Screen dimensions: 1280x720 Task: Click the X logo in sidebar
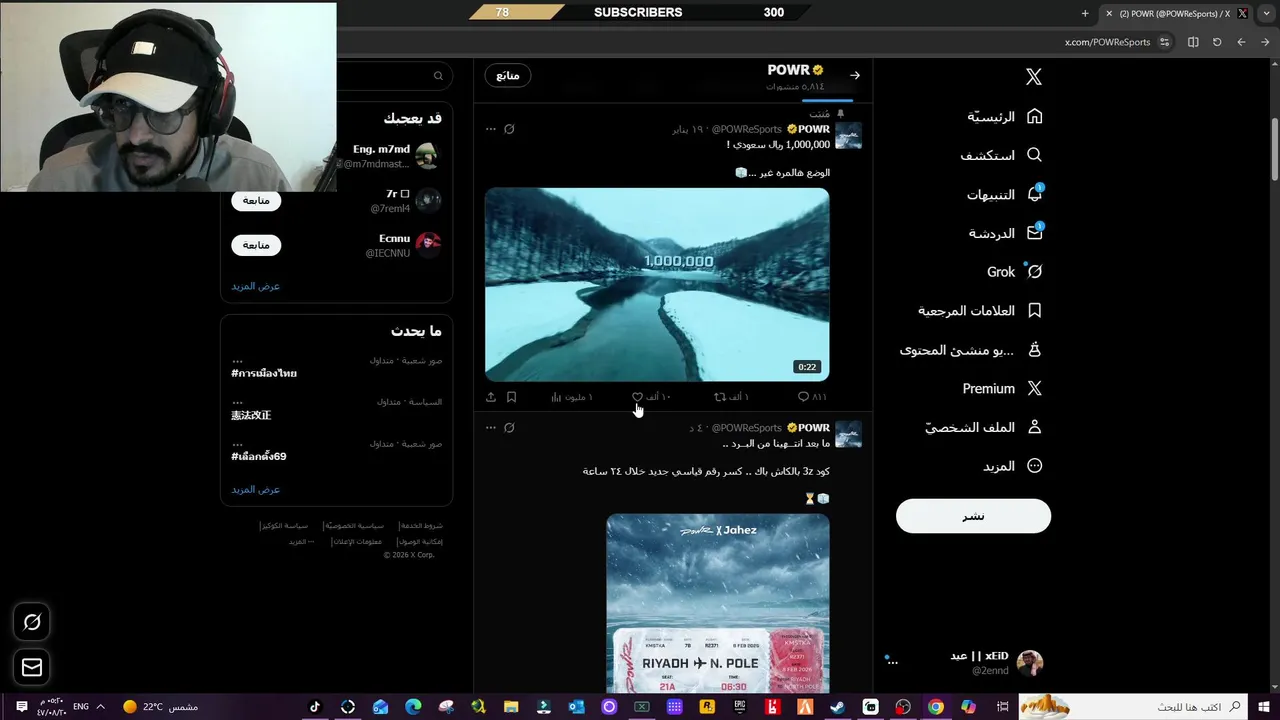click(1034, 77)
